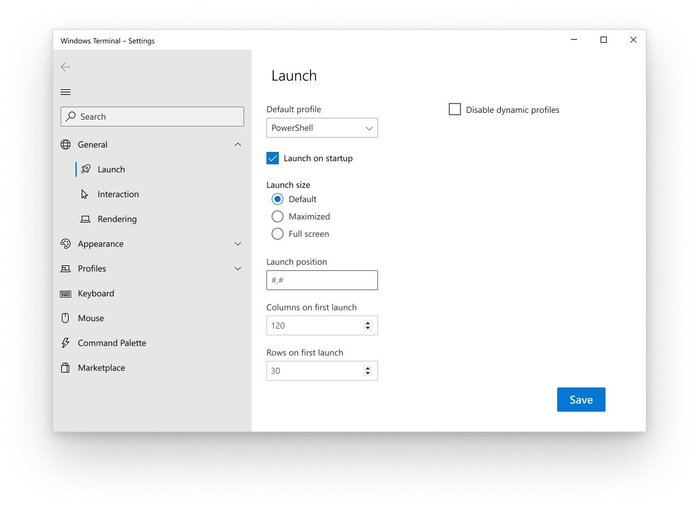Click the Launch position input field
Image resolution: width=700 pixels, height=509 pixels.
coord(322,280)
